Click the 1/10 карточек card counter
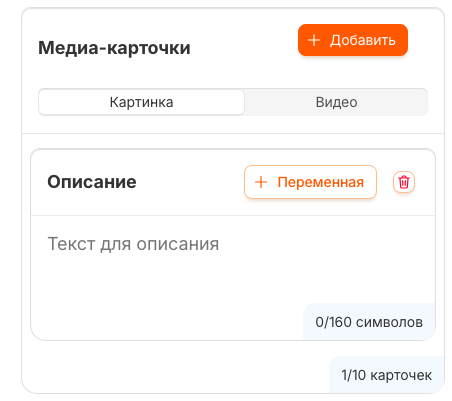Screen dimensions: 452x401 (387, 375)
